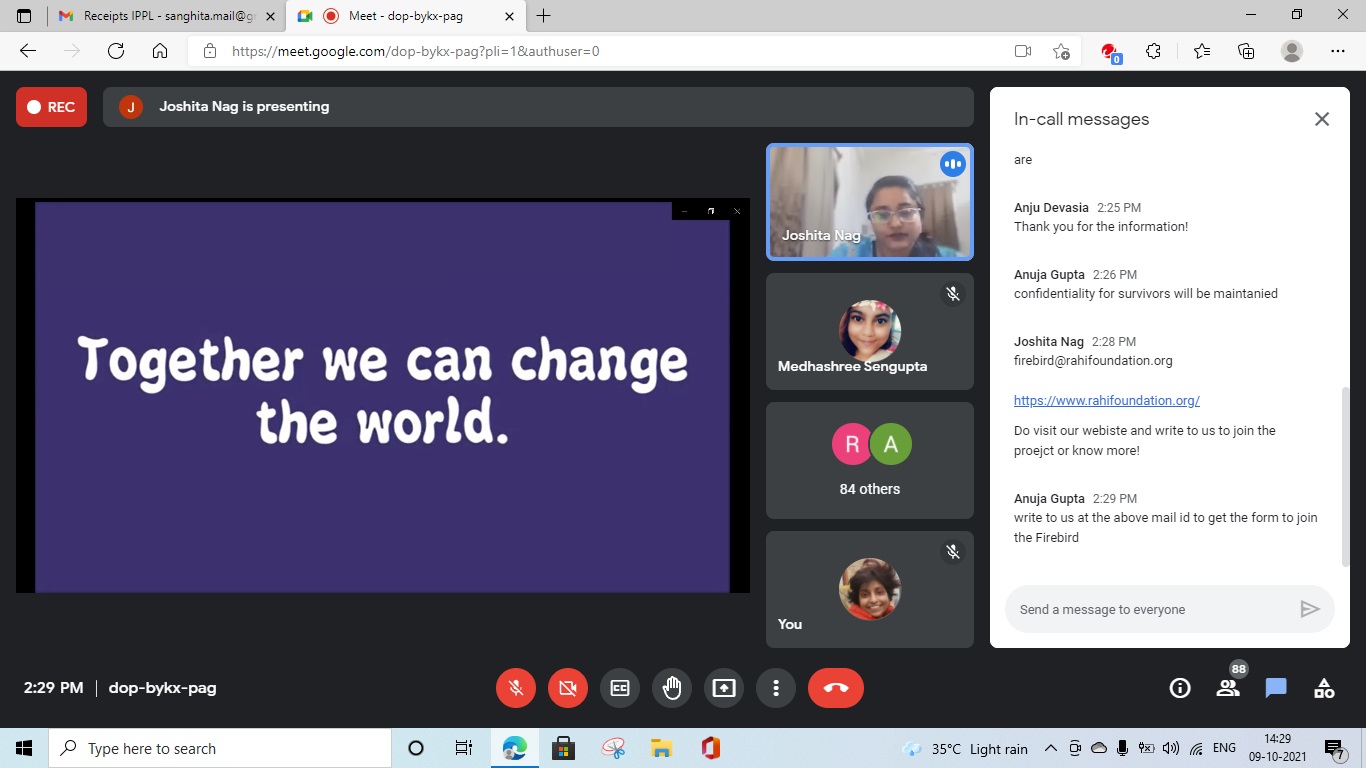
Task: Open the Activities icon
Action: pos(1324,688)
